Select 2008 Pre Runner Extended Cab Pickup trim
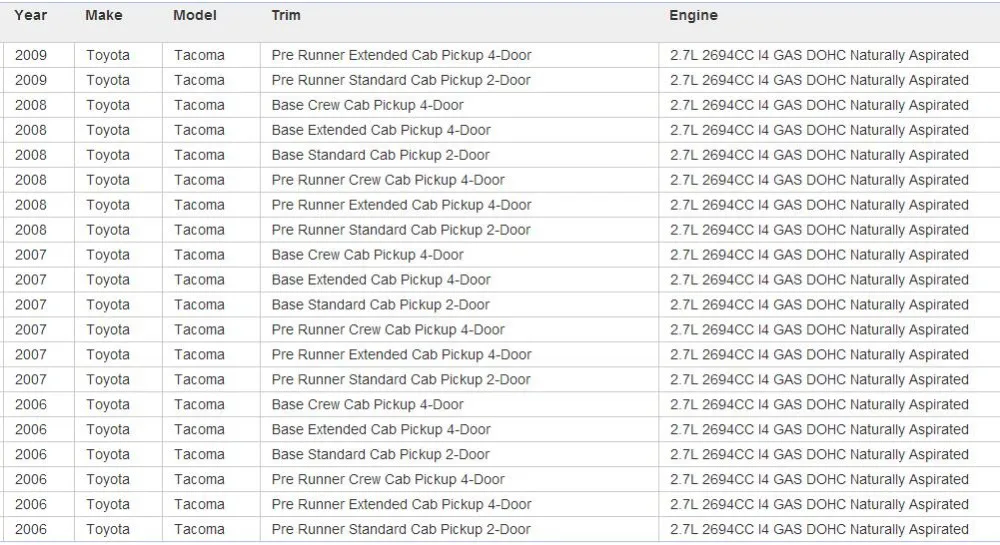The image size is (1000, 545). pos(401,205)
